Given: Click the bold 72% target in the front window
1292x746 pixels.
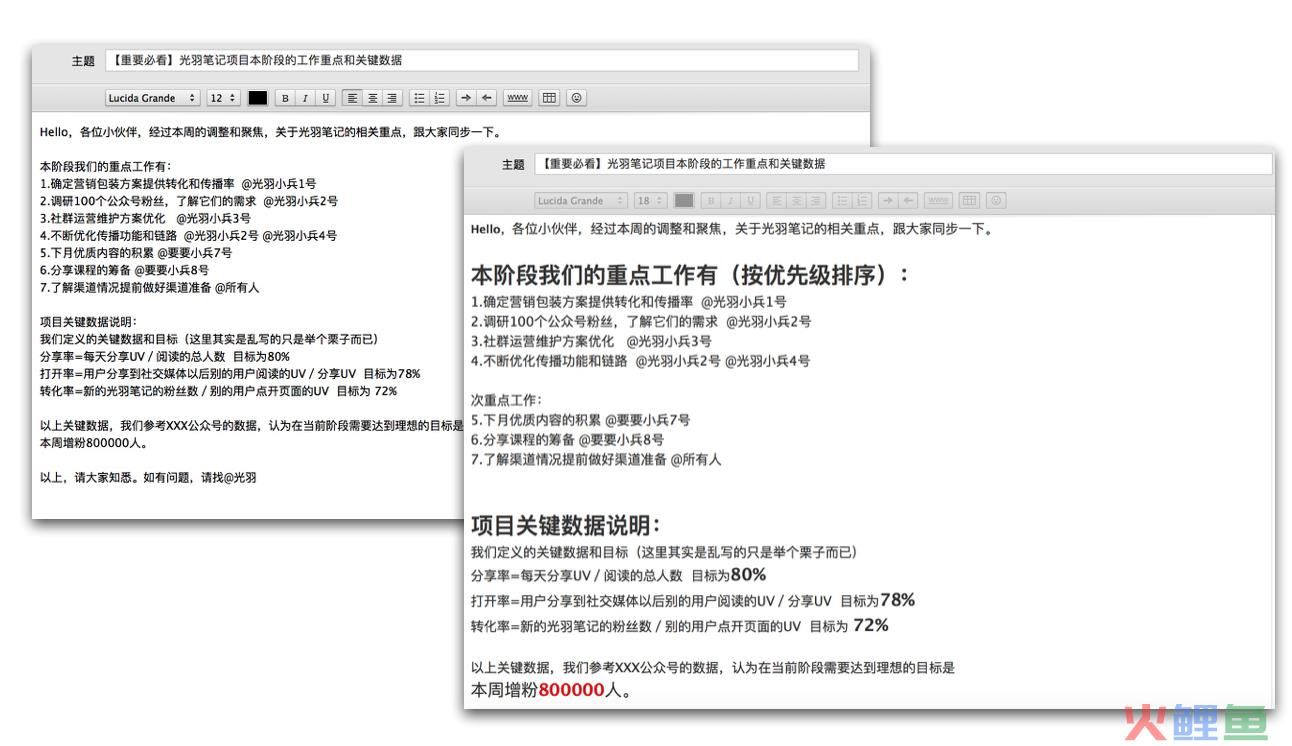Looking at the screenshot, I should [870, 625].
